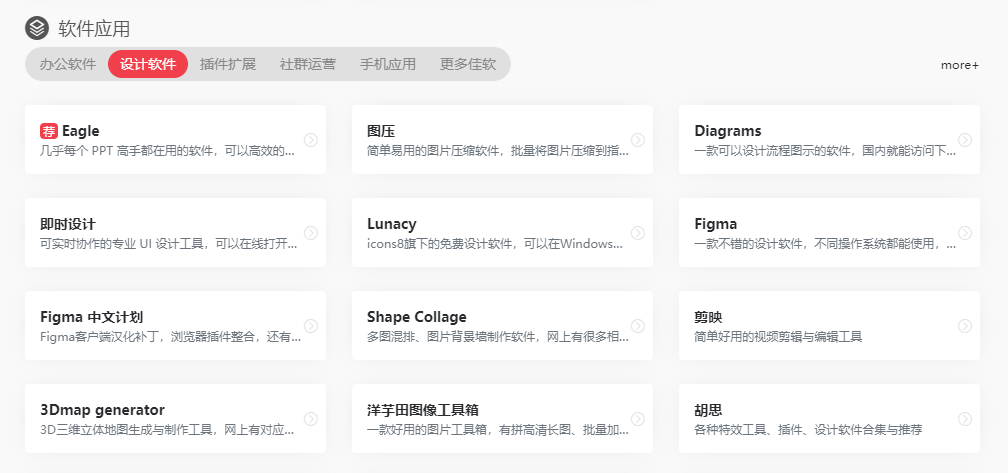The height and width of the screenshot is (473, 1008).
Task: Open the Diagrams title link
Action: [x=728, y=131]
